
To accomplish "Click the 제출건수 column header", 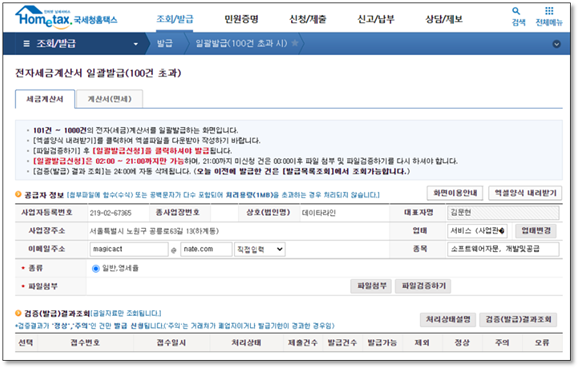I will pyautogui.click(x=303, y=343).
